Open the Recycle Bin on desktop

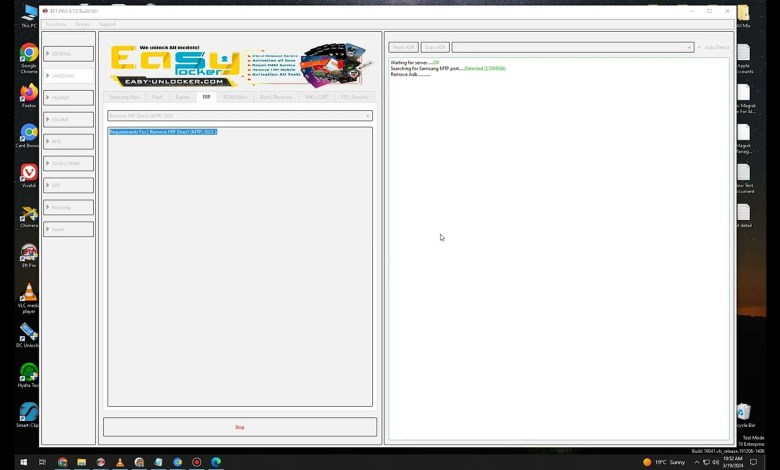coord(743,412)
